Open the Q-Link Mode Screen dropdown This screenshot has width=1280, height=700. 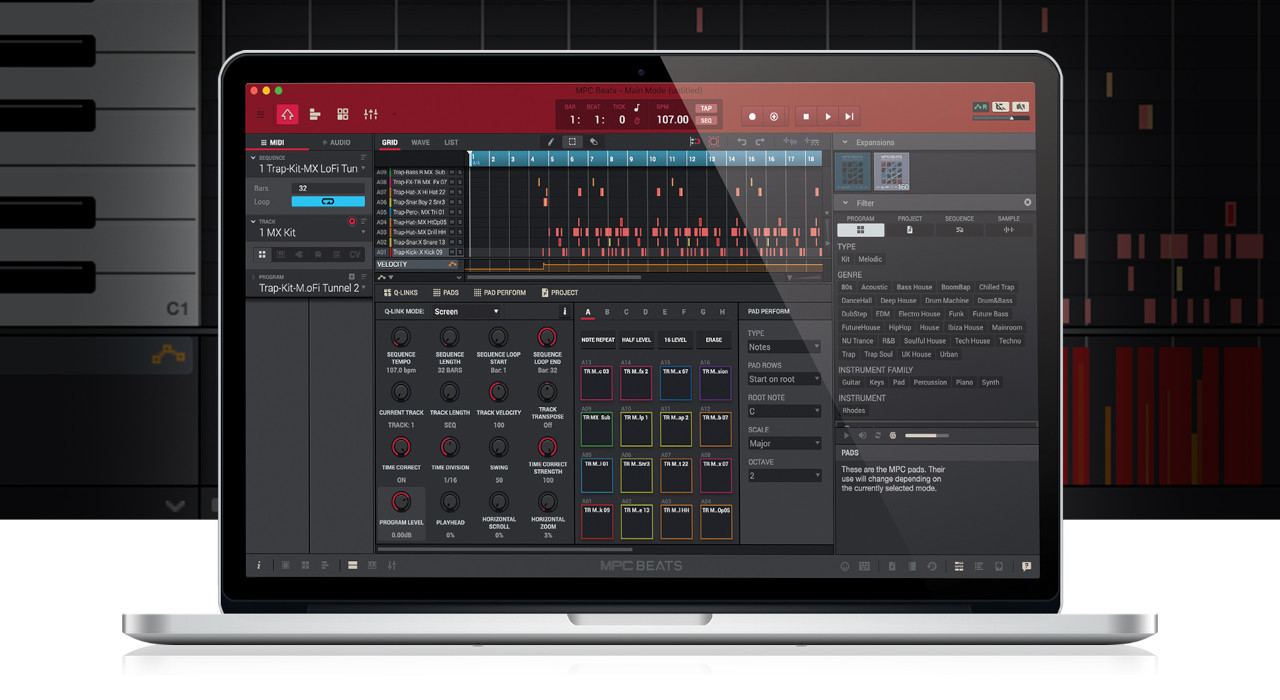pyautogui.click(x=466, y=312)
